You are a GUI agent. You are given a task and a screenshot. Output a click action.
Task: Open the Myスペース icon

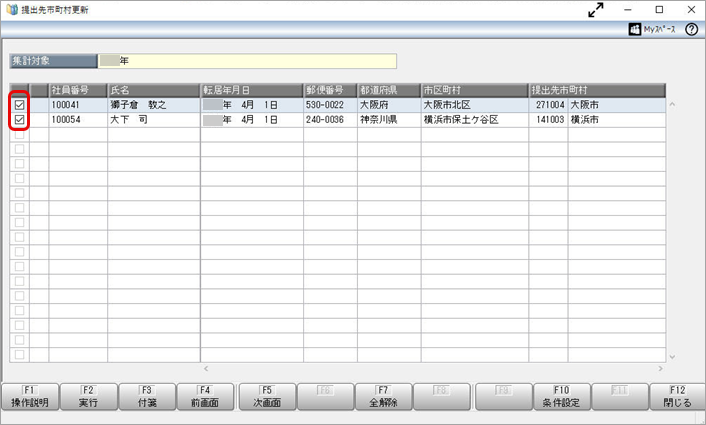634,30
